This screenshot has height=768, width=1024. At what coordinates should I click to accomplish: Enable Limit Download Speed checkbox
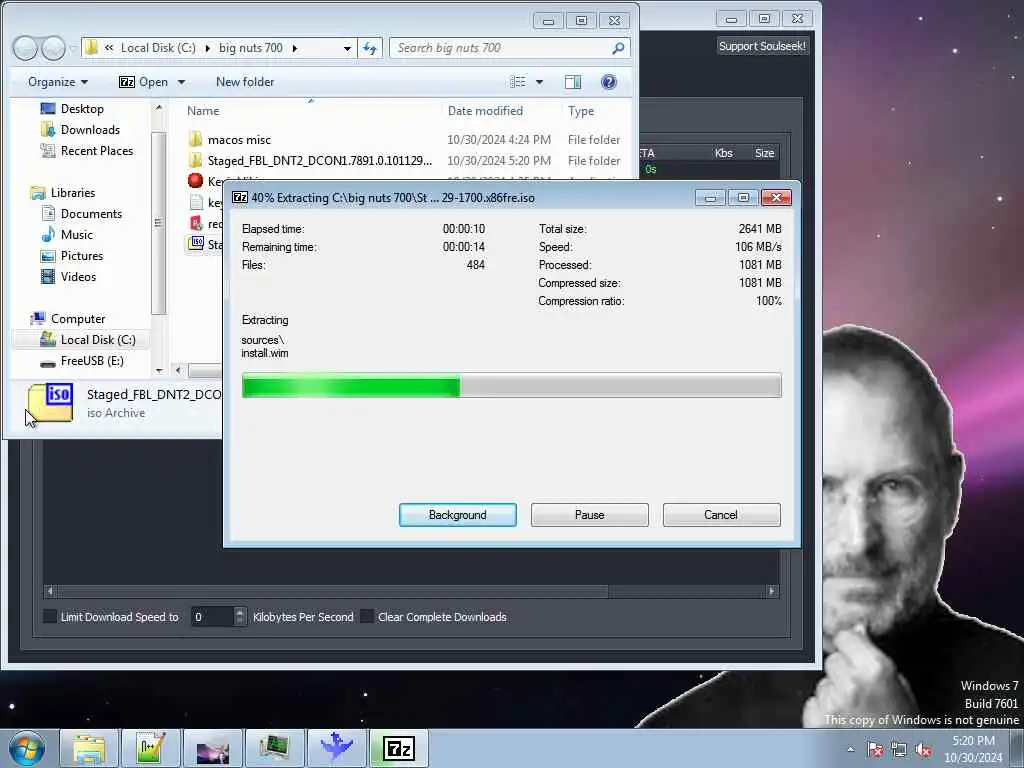[x=50, y=616]
